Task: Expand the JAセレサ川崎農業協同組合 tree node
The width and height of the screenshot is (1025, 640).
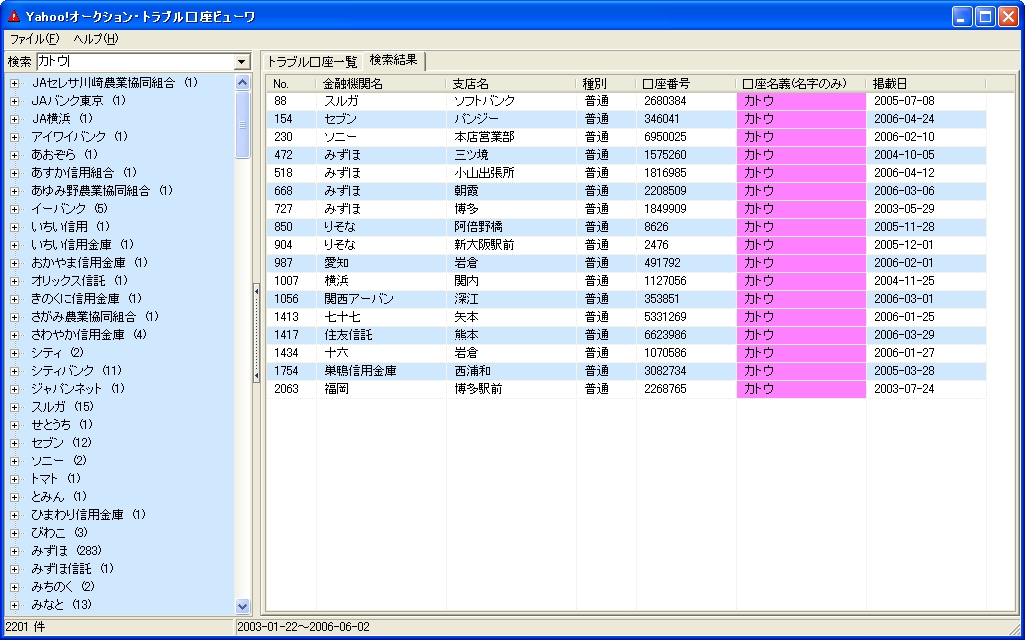Action: click(x=14, y=83)
